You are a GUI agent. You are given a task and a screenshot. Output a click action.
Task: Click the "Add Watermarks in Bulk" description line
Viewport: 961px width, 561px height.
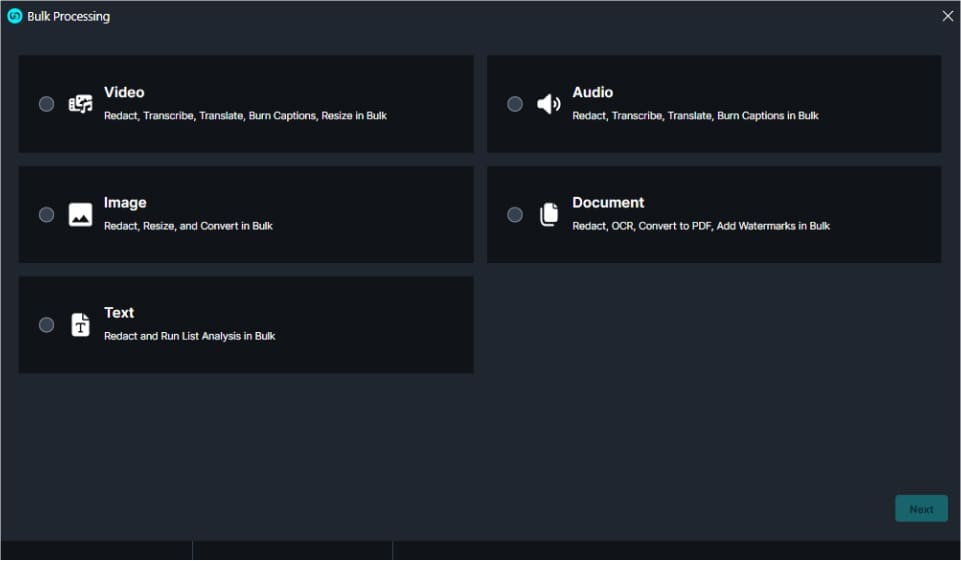(700, 226)
